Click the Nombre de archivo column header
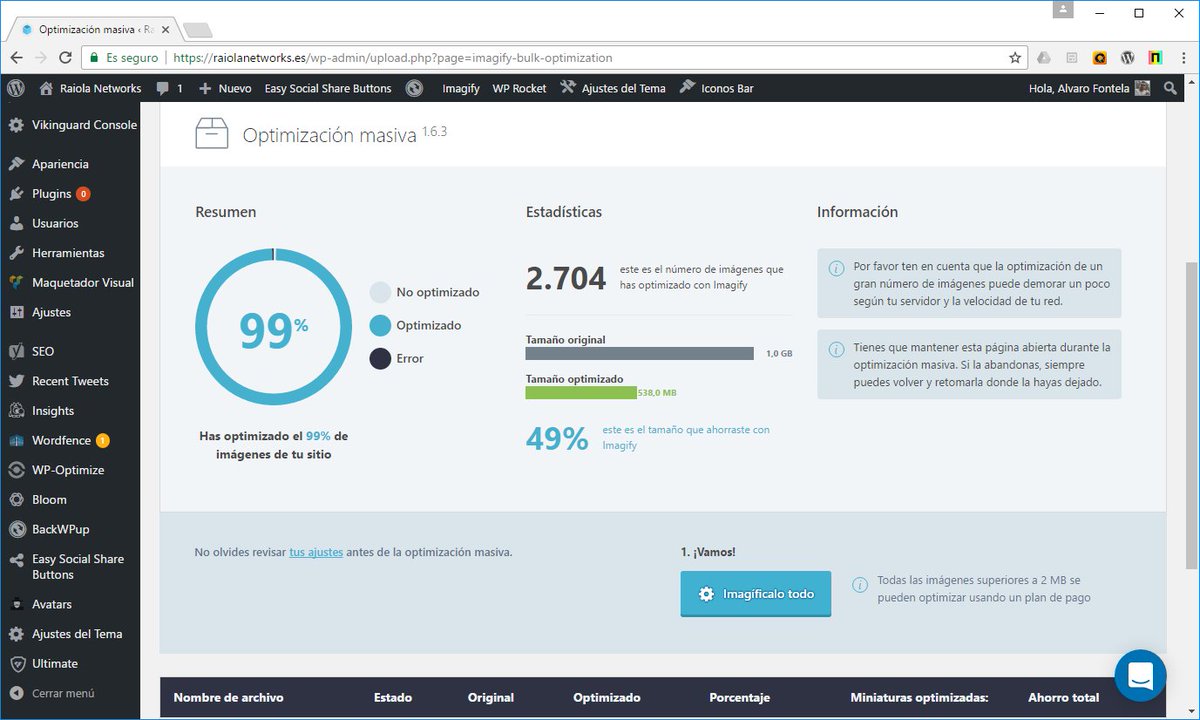The image size is (1200, 720). [x=228, y=697]
